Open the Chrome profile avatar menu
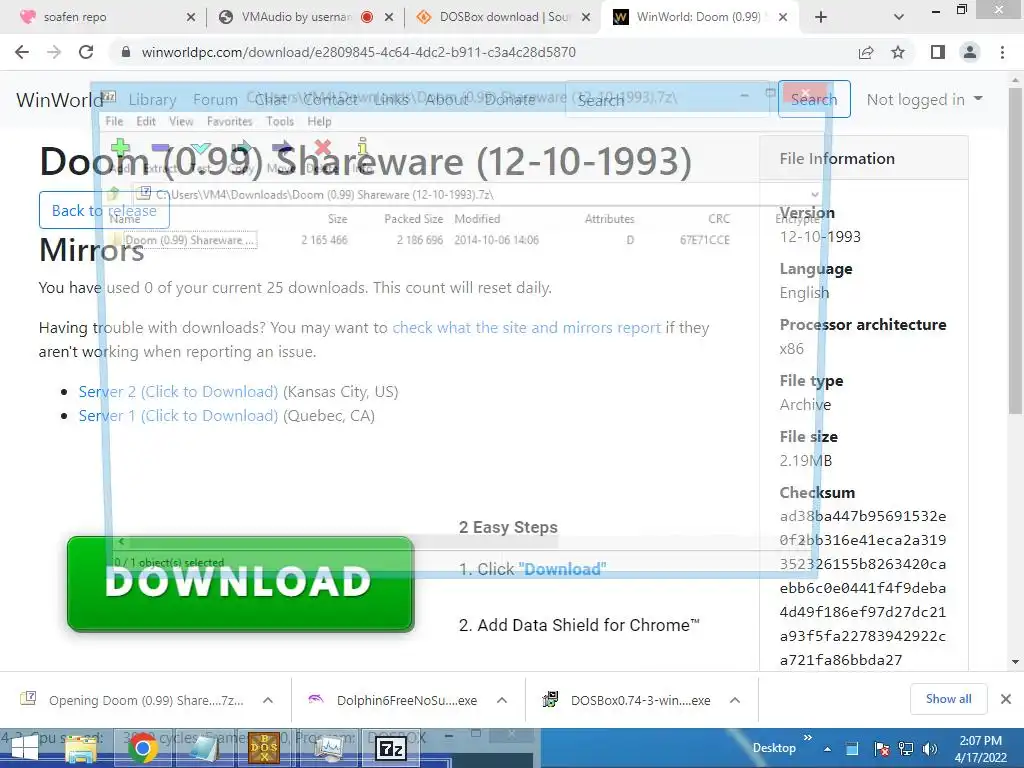This screenshot has width=1024, height=768. (x=970, y=52)
